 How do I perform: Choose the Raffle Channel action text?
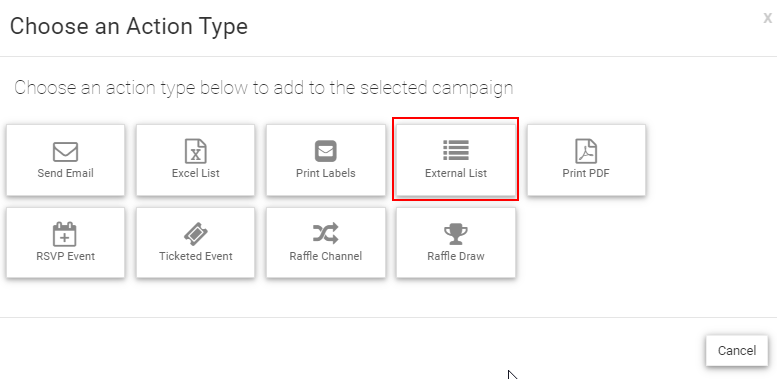point(326,256)
